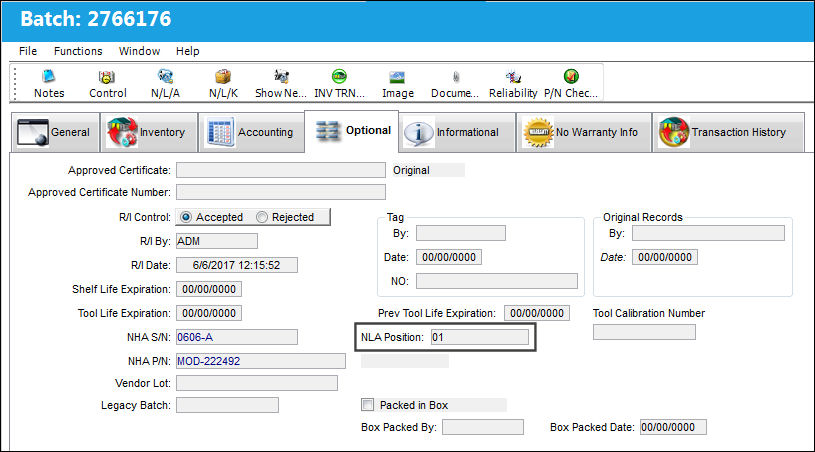Open the Functions menu

78,51
